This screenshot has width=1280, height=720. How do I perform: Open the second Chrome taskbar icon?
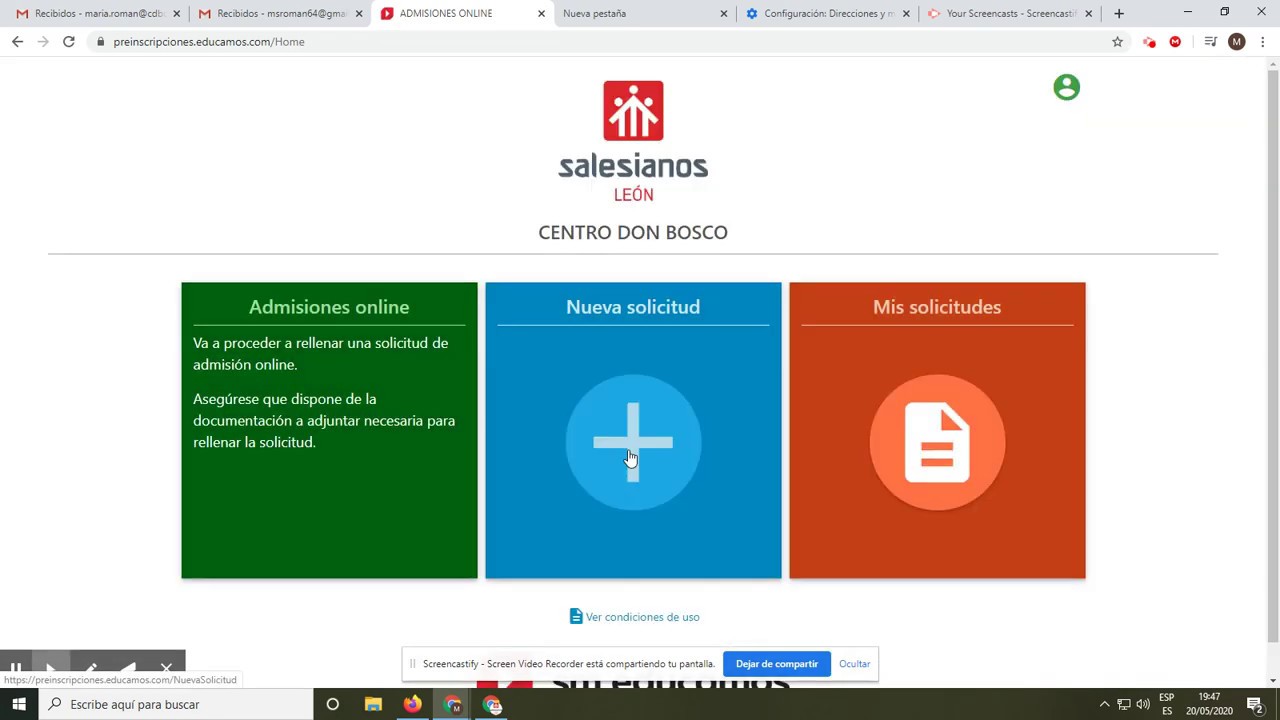pyautogui.click(x=493, y=704)
